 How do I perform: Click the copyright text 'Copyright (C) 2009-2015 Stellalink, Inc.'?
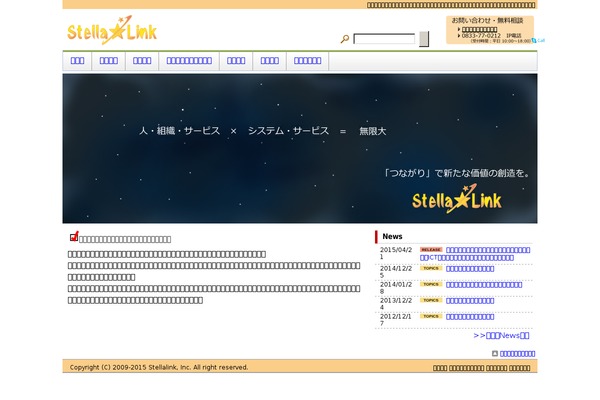click(x=159, y=367)
